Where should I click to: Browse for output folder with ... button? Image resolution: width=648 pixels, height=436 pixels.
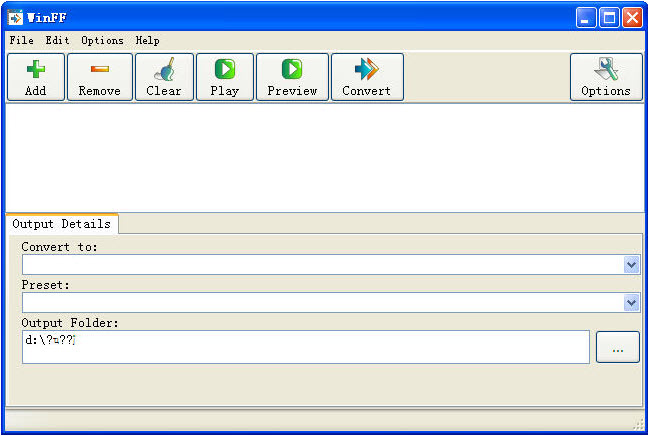click(x=618, y=347)
